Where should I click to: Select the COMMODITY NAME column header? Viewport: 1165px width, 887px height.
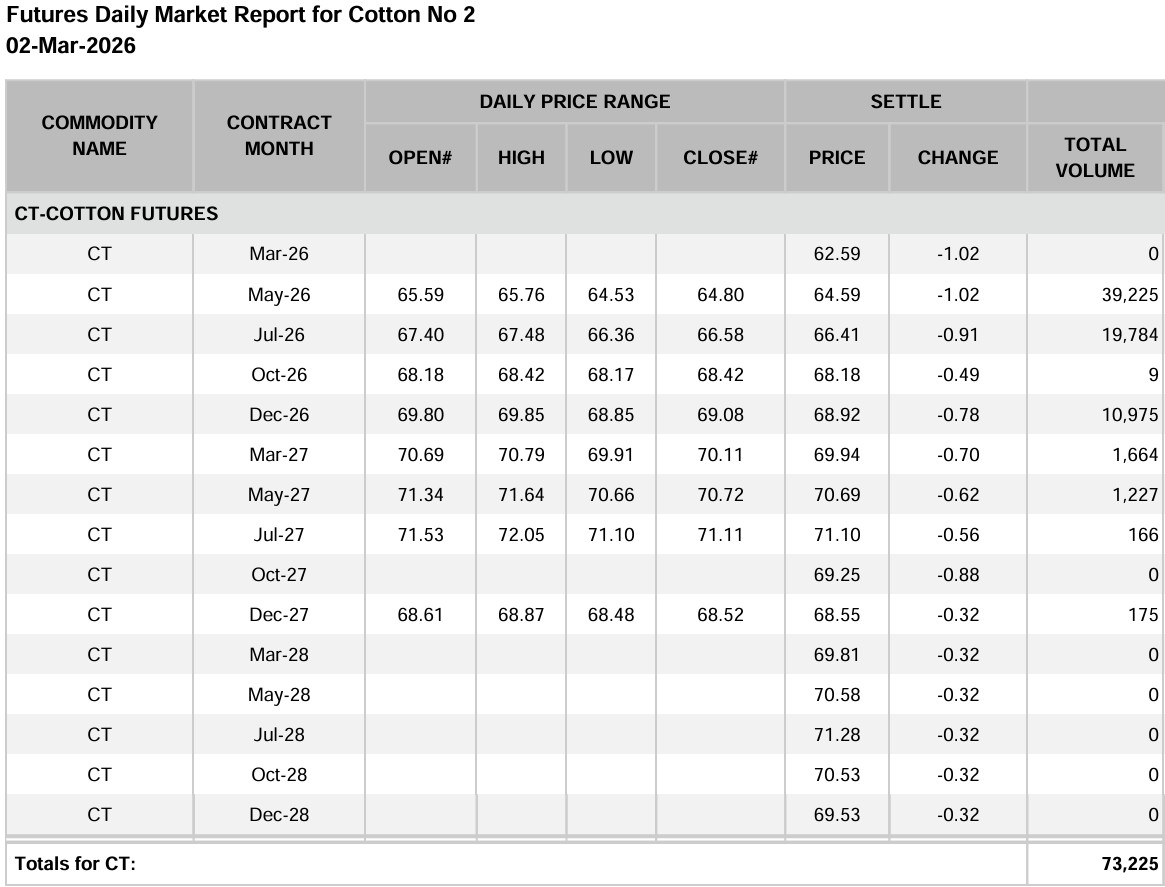click(99, 136)
